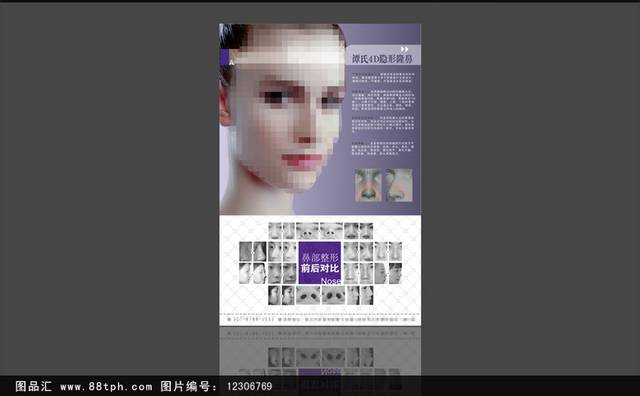
Task: Click the image number 12306769
Action: (x=249, y=387)
